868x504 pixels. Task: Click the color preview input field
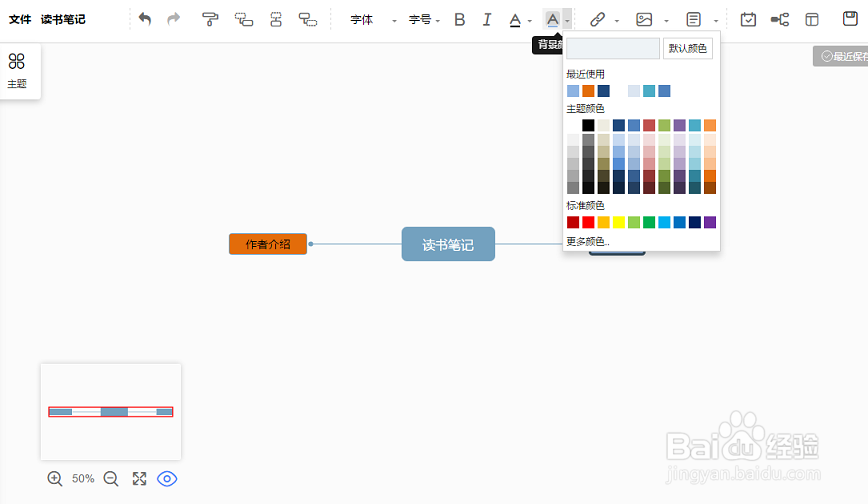point(613,48)
